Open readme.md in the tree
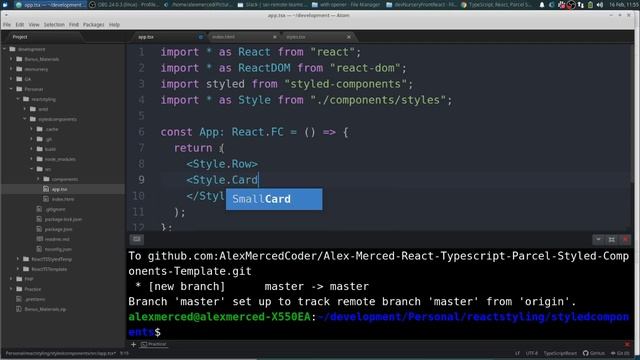The height and width of the screenshot is (360, 640). [57, 239]
